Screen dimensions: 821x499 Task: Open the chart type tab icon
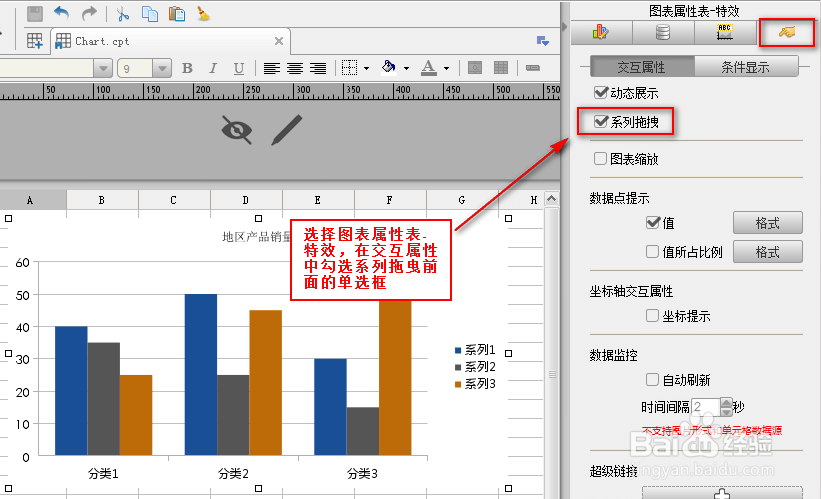click(601, 32)
